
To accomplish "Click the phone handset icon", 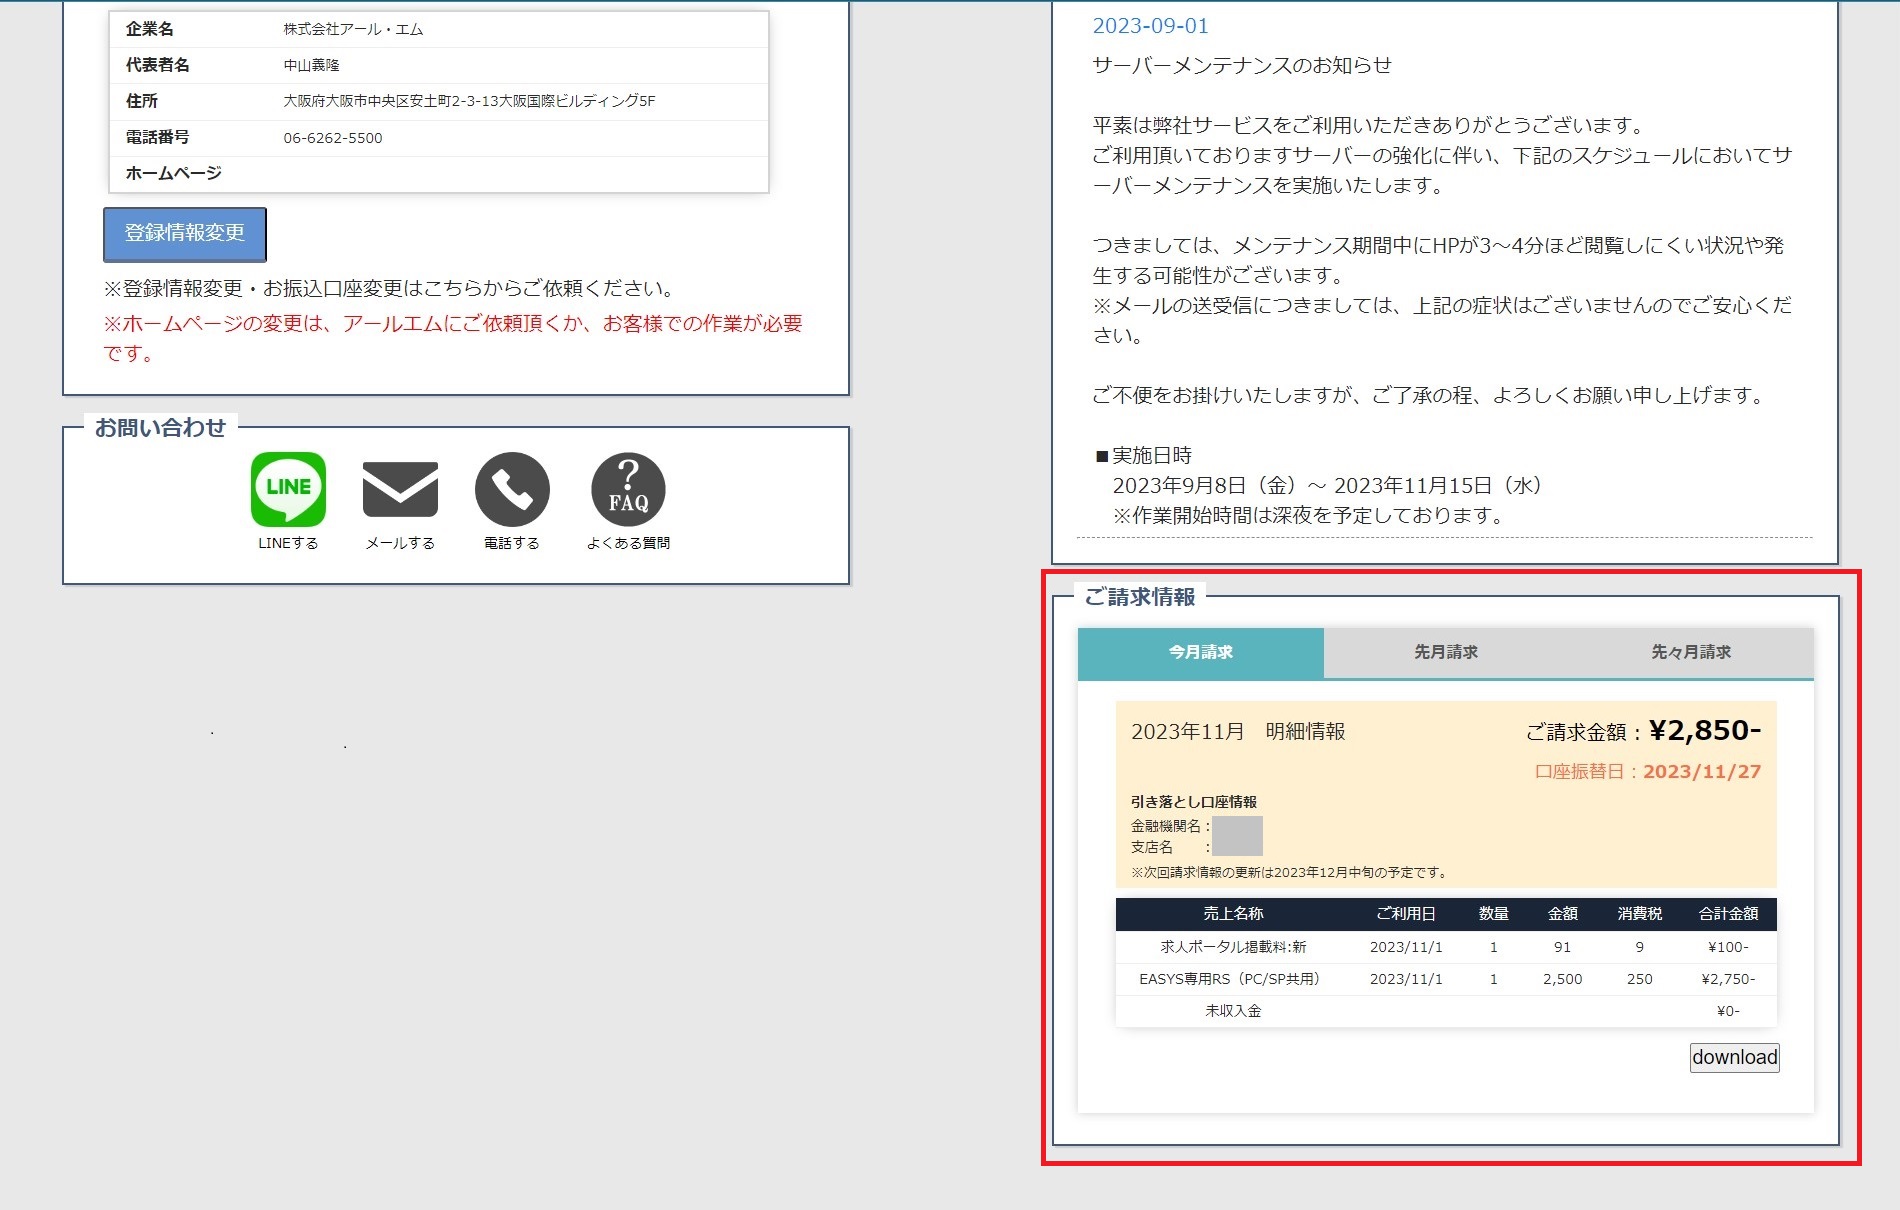I will 512,489.
